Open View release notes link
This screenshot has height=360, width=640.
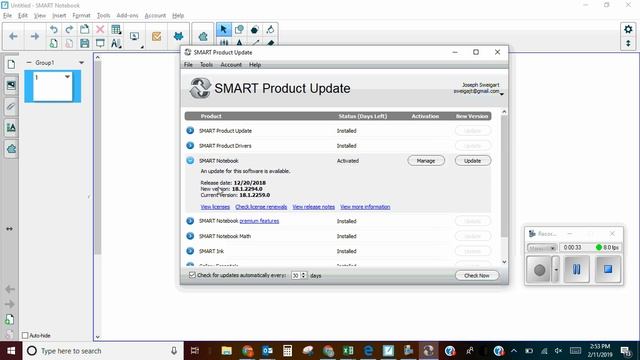[313, 207]
